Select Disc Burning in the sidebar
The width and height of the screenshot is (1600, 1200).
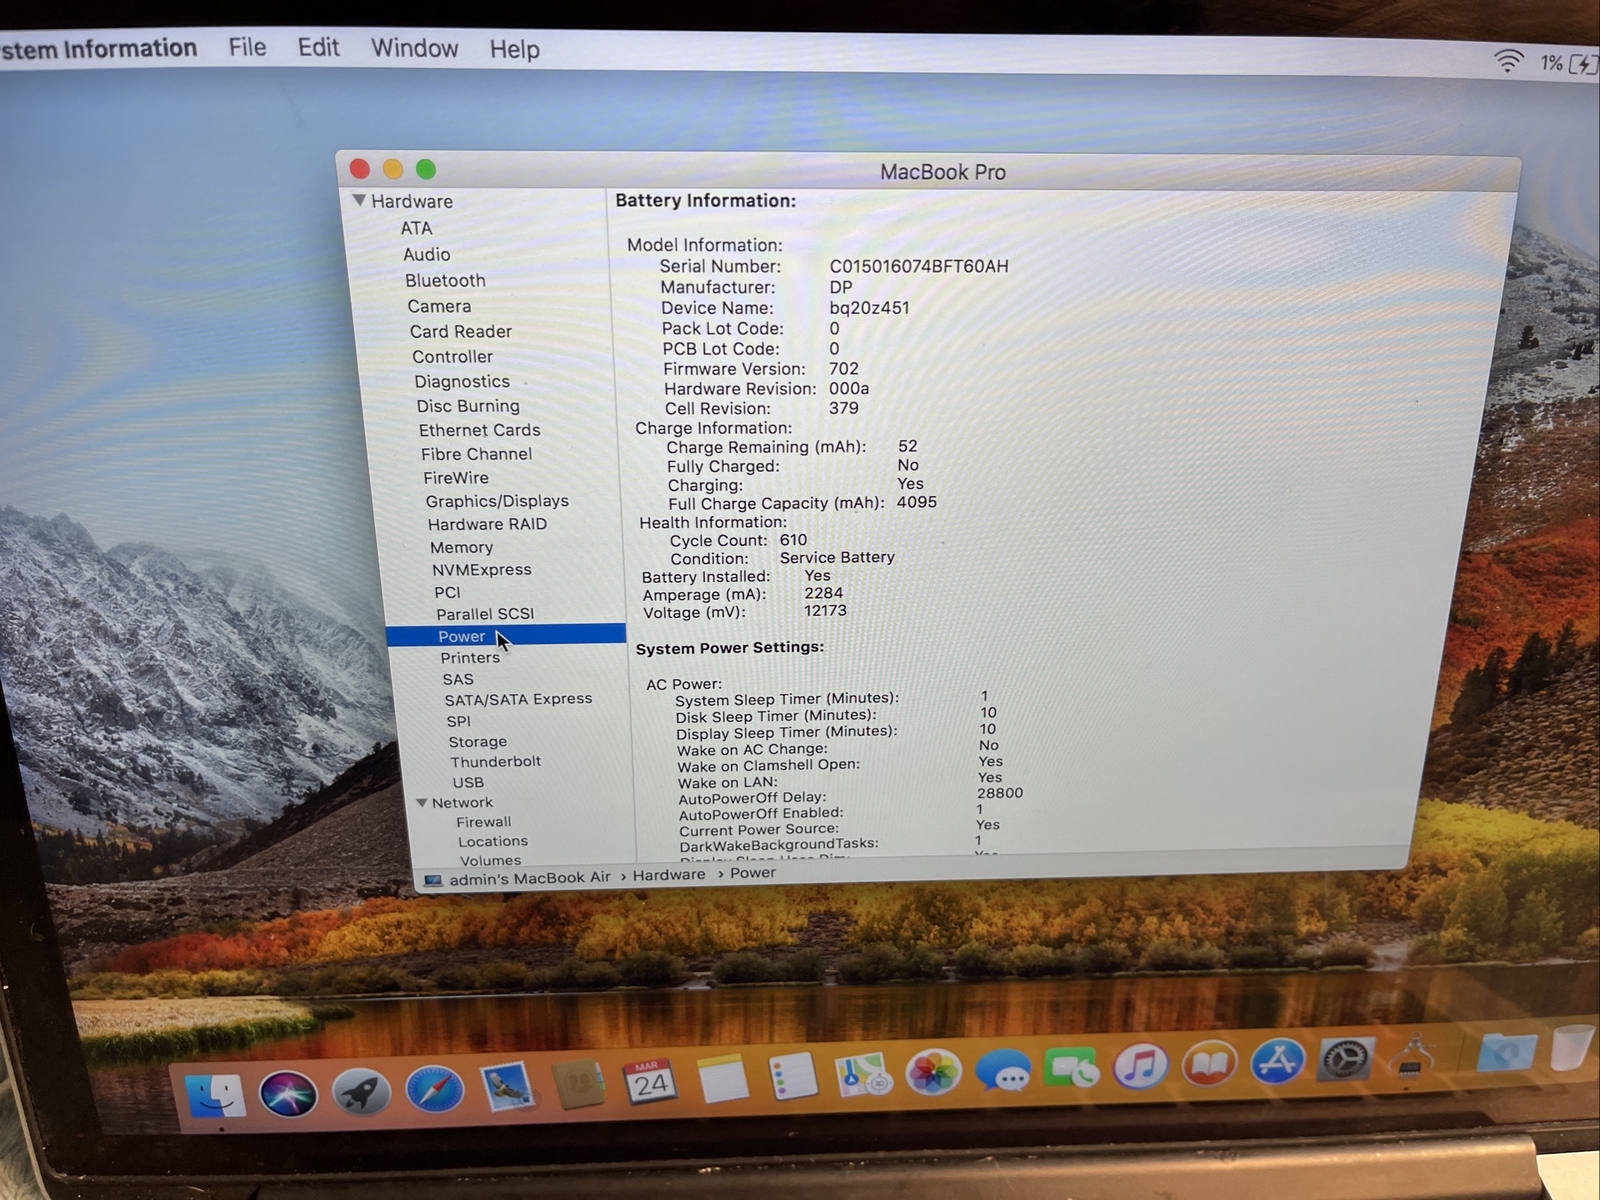pos(468,406)
